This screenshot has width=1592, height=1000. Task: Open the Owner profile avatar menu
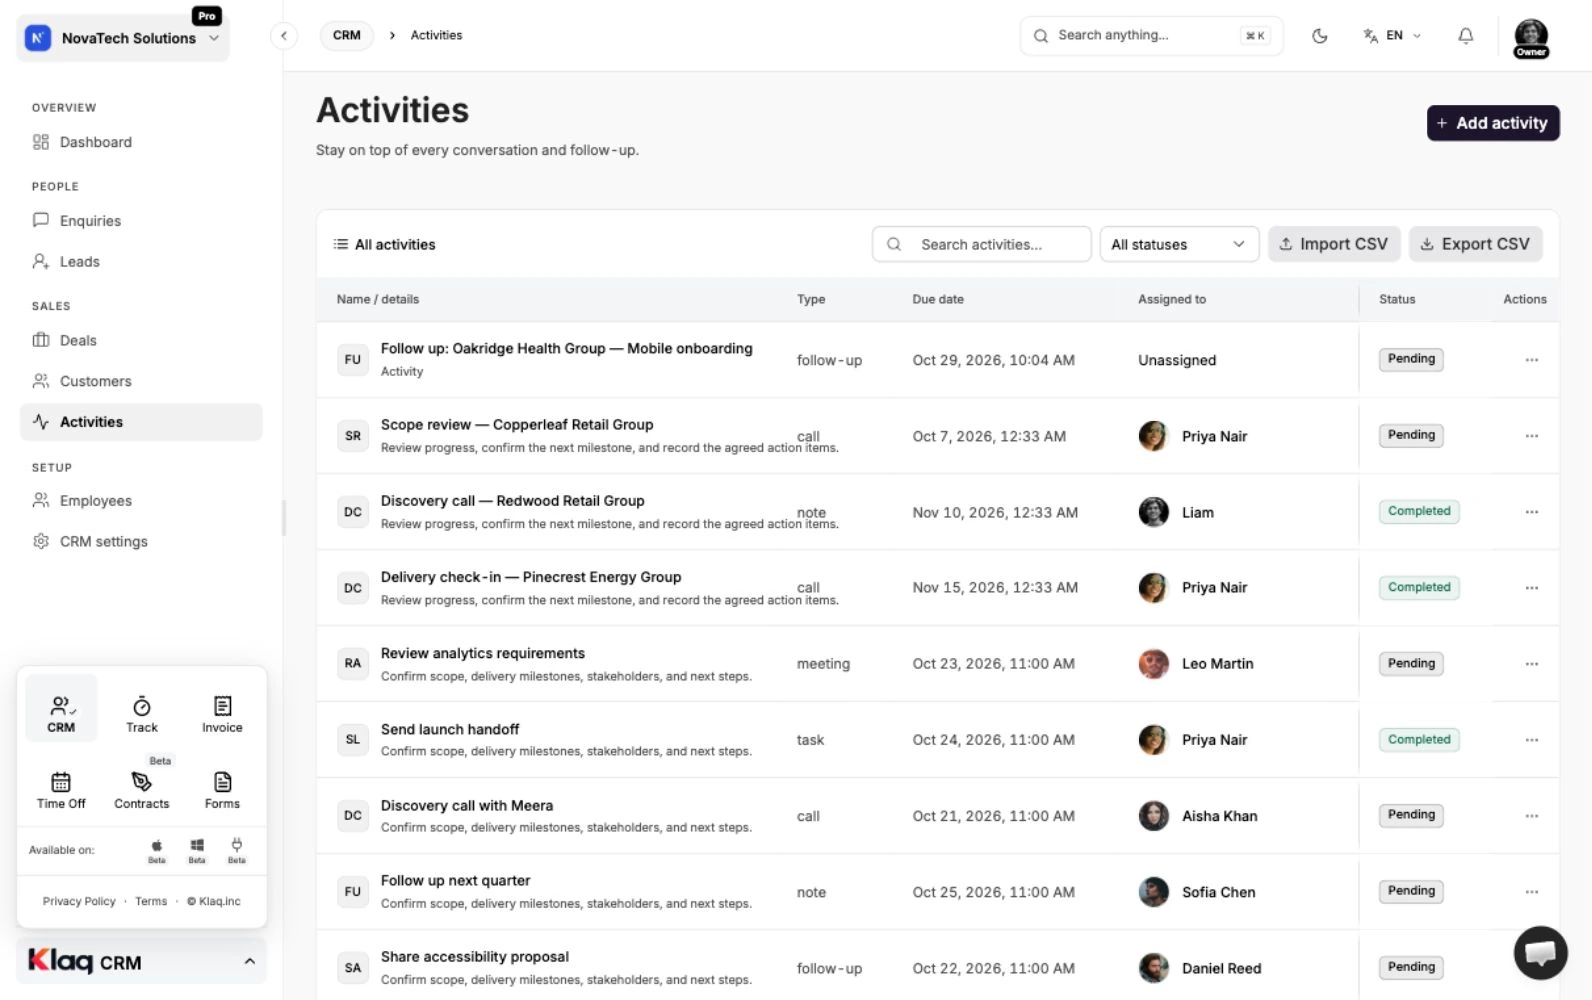coord(1531,38)
